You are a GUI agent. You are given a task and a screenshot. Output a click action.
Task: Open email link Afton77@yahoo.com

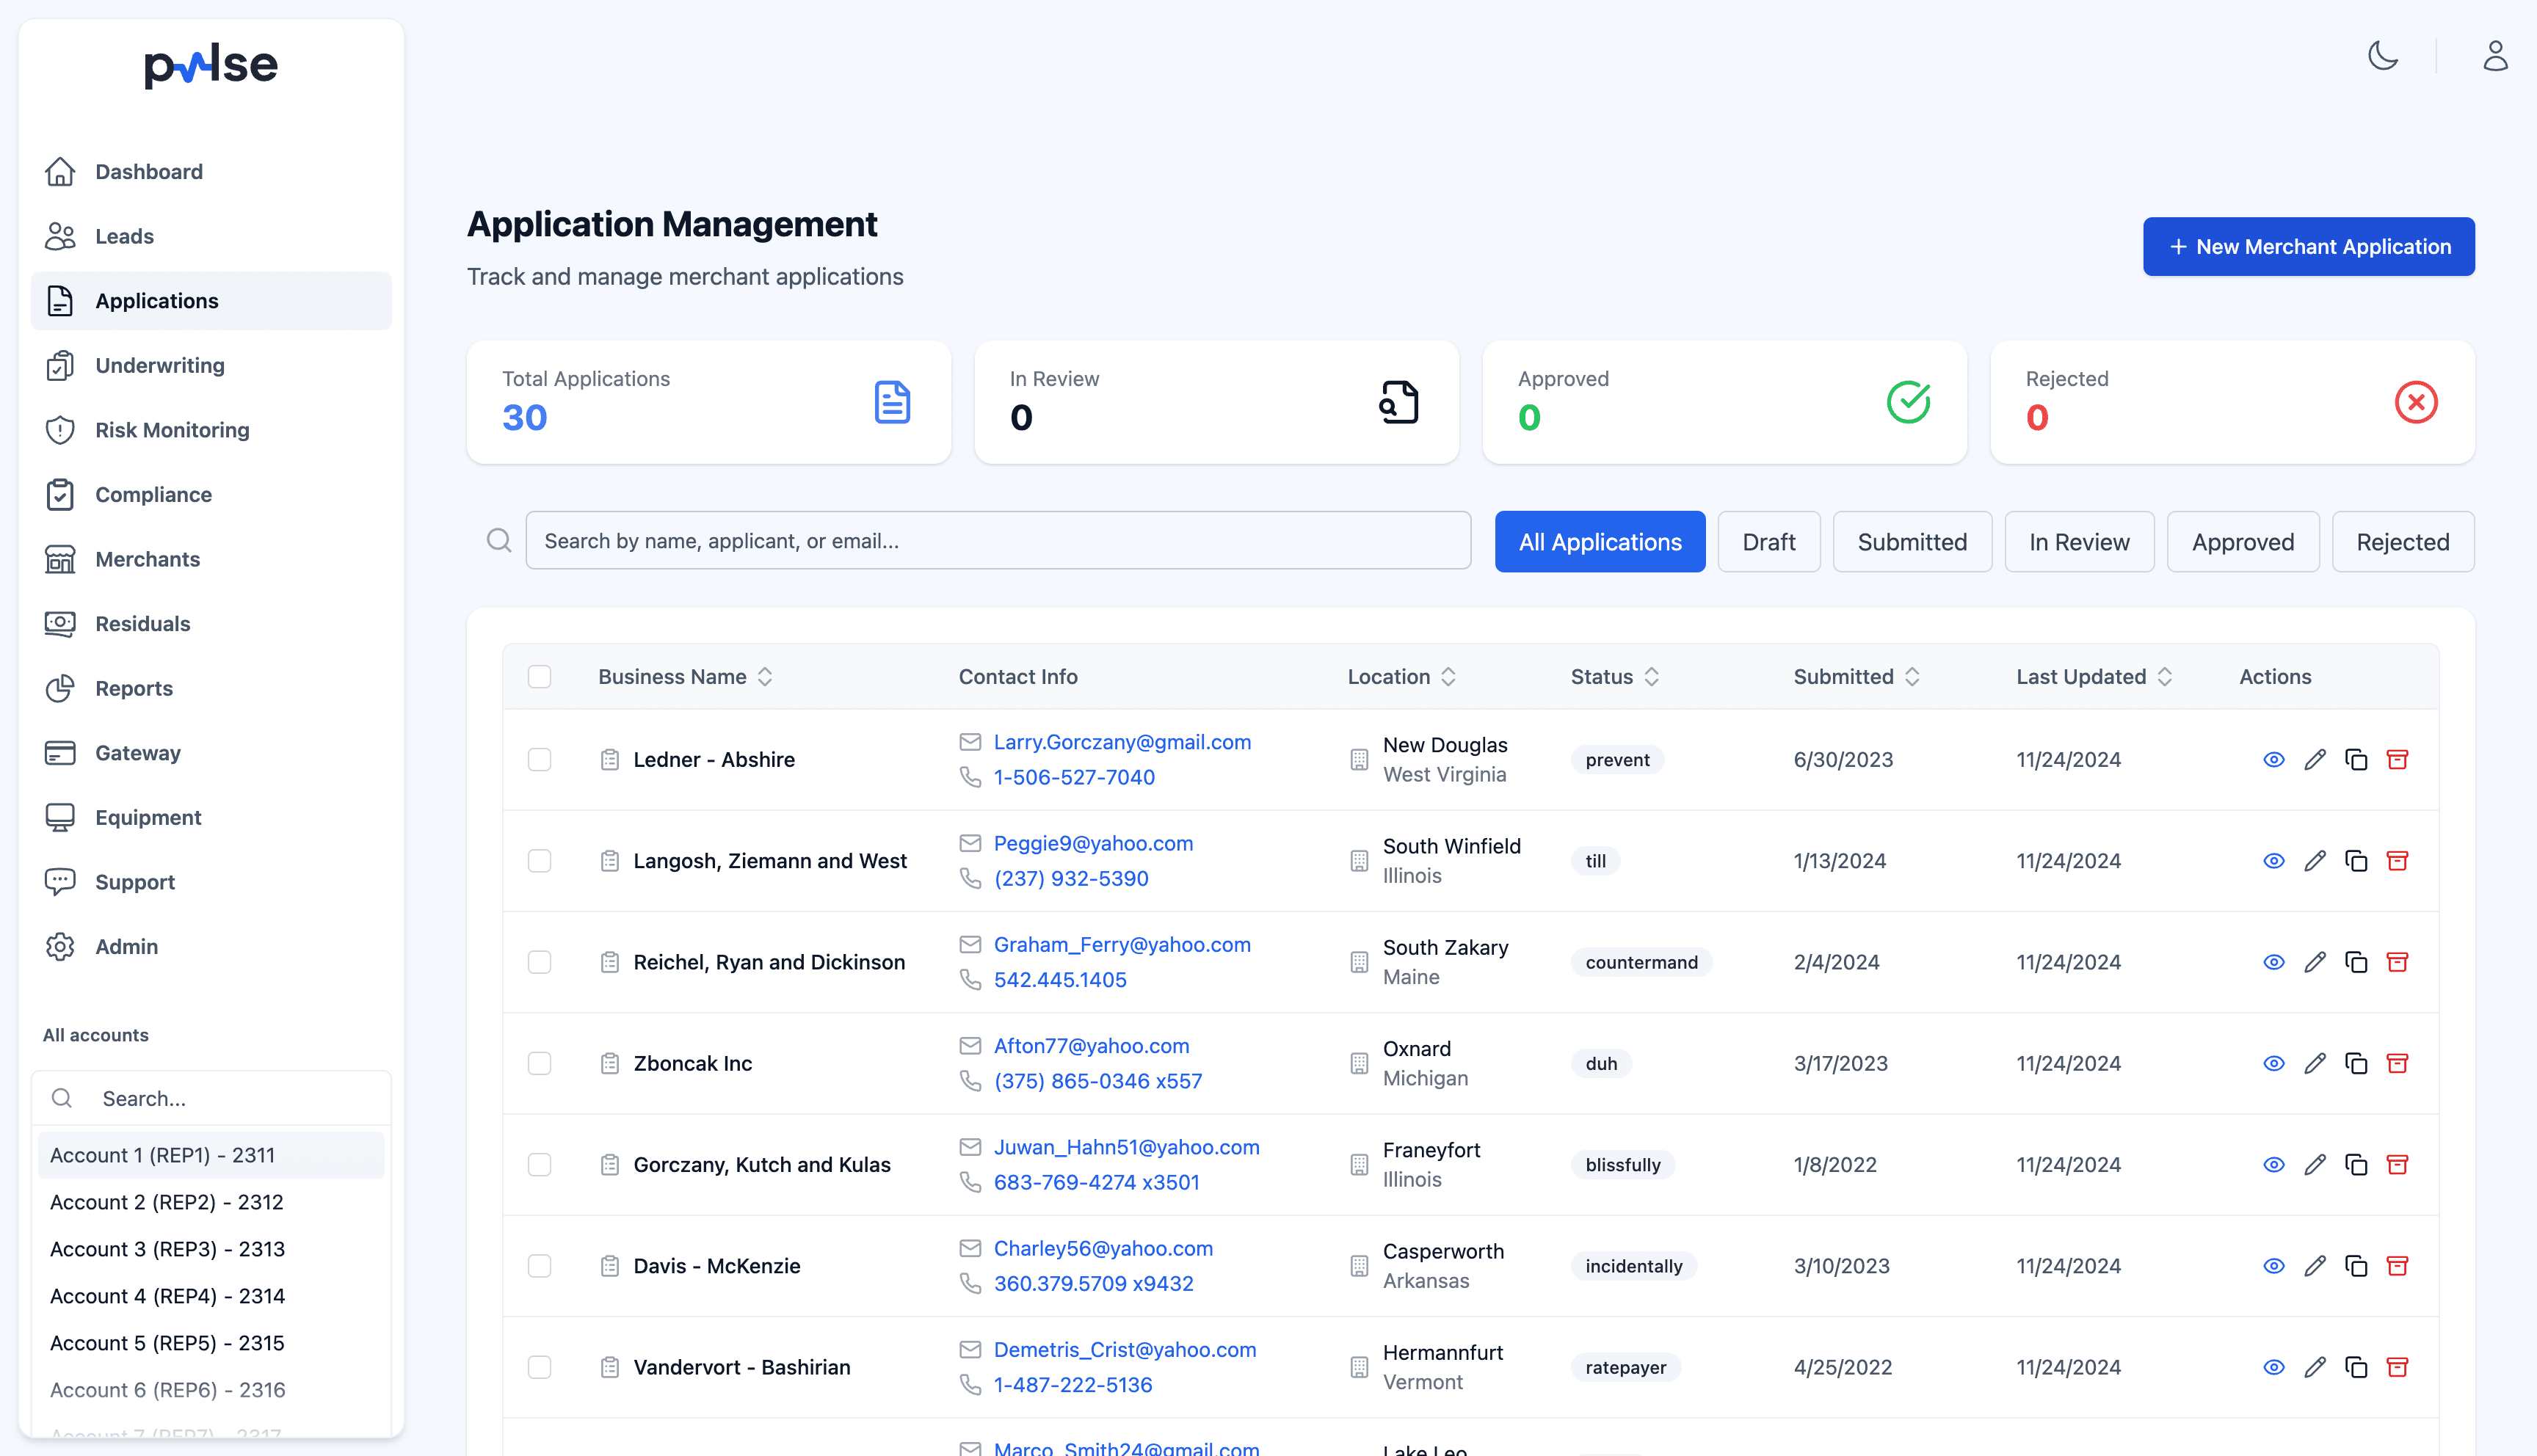[1091, 1045]
